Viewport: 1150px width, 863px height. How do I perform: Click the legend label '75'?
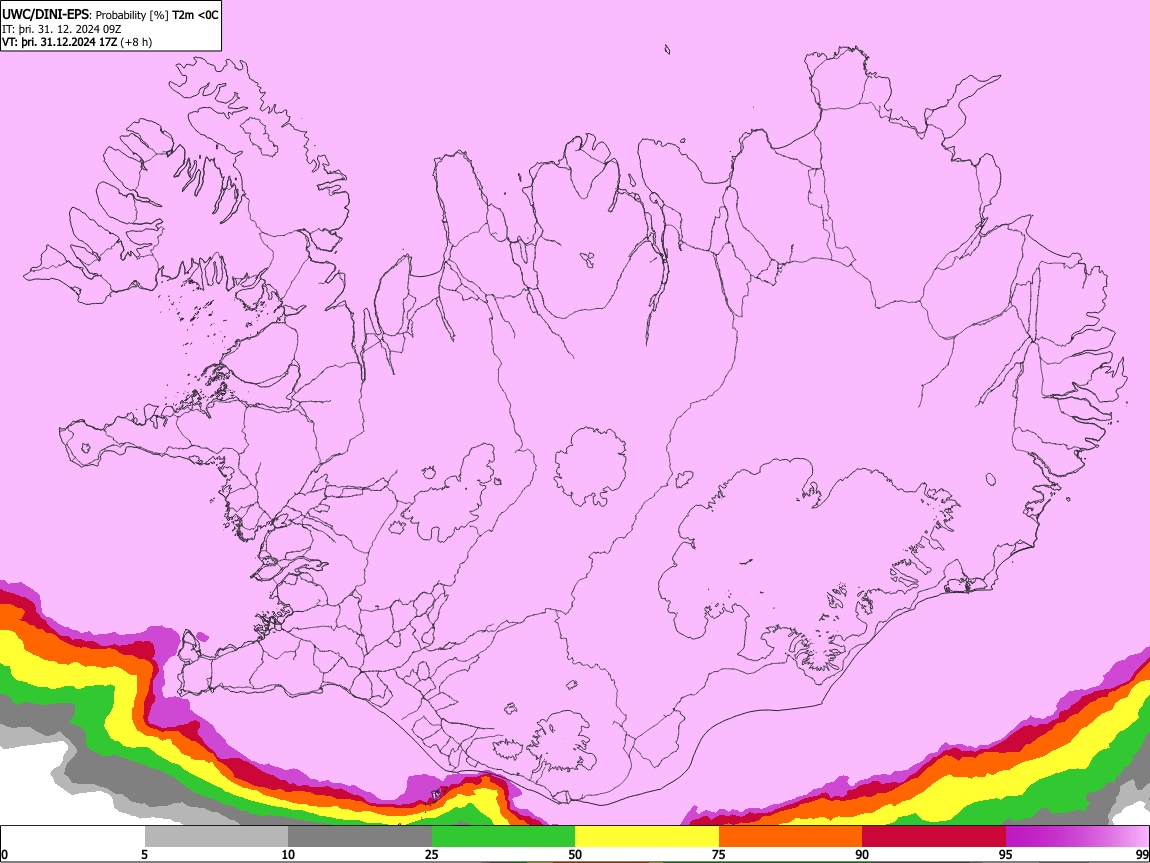(719, 854)
